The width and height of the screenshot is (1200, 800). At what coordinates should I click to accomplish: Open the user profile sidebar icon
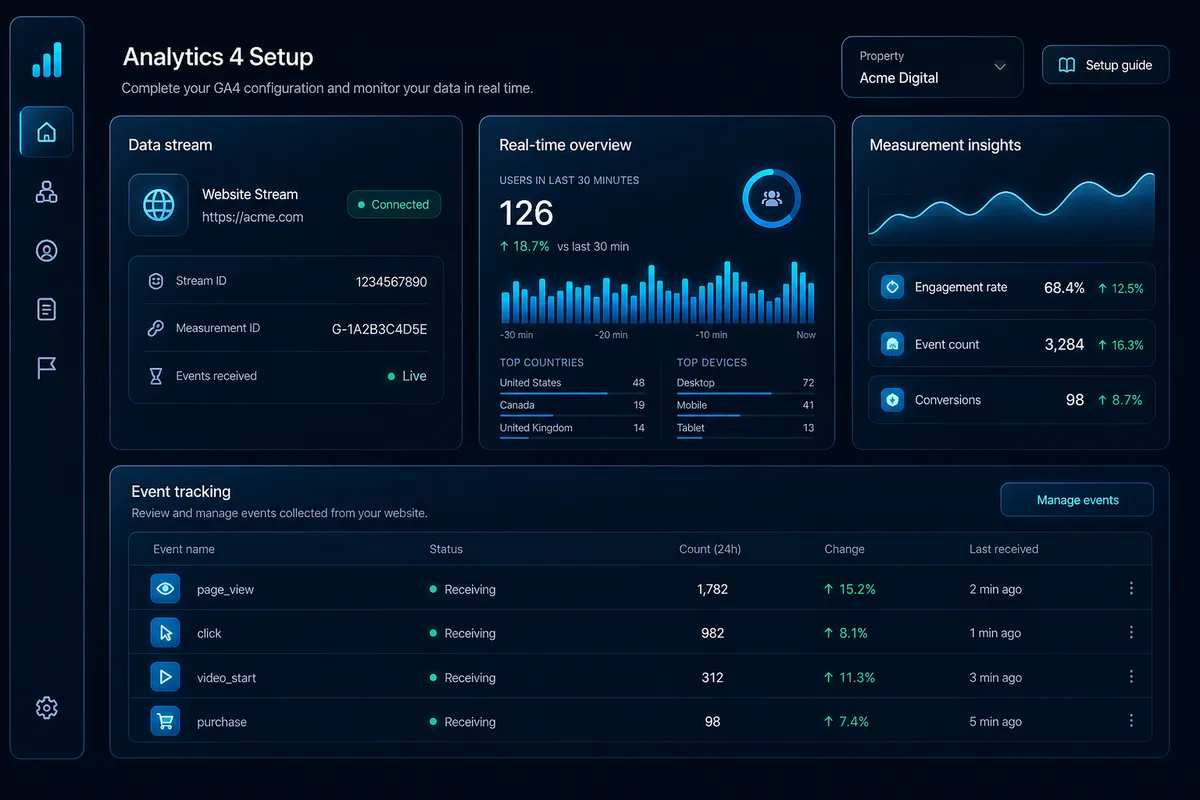pyautogui.click(x=46, y=251)
